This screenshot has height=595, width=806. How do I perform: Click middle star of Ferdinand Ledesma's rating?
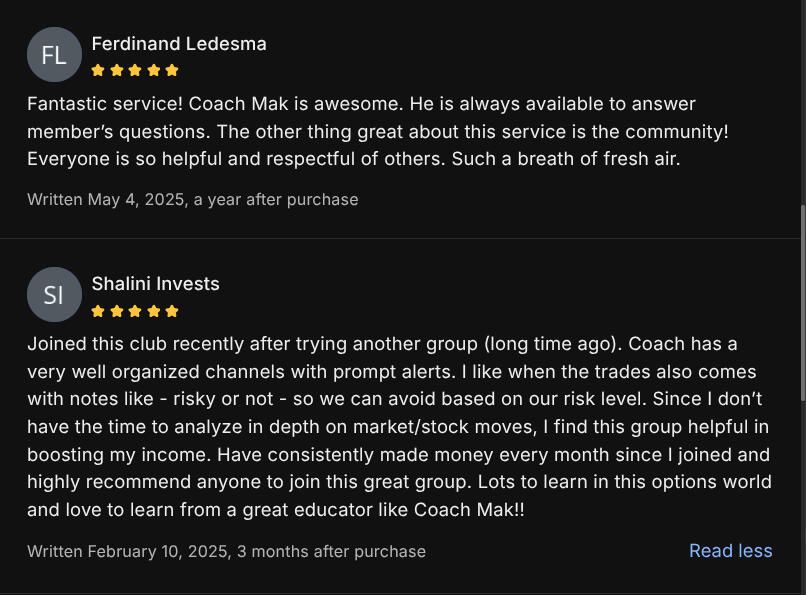(x=135, y=70)
